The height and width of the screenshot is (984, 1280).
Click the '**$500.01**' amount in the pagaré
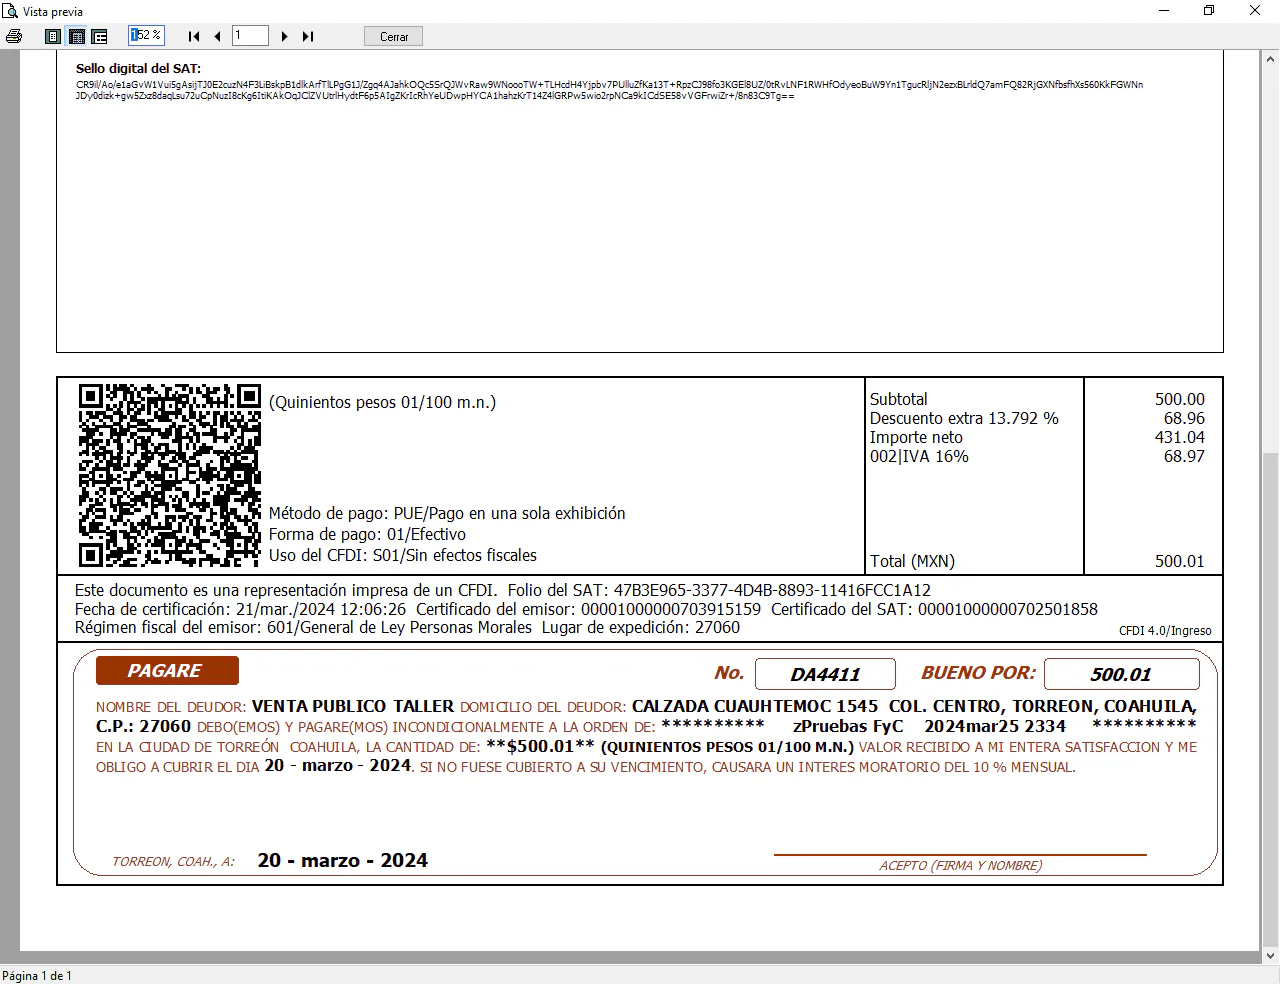point(540,747)
